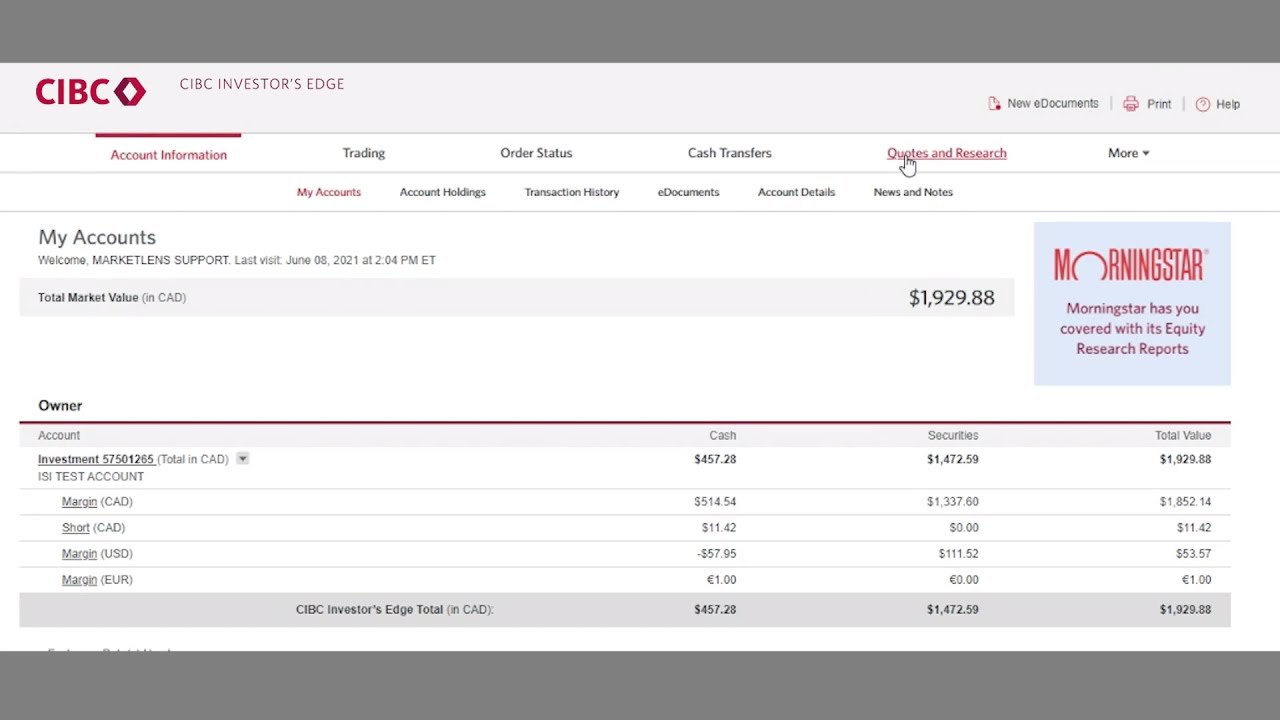Screen dimensions: 1280x720
Task: Open Account Details submenu item
Action: pos(796,192)
